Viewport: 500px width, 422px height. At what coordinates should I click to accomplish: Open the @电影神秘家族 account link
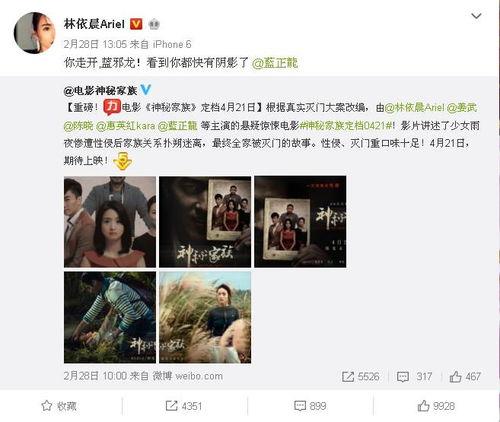pos(100,90)
